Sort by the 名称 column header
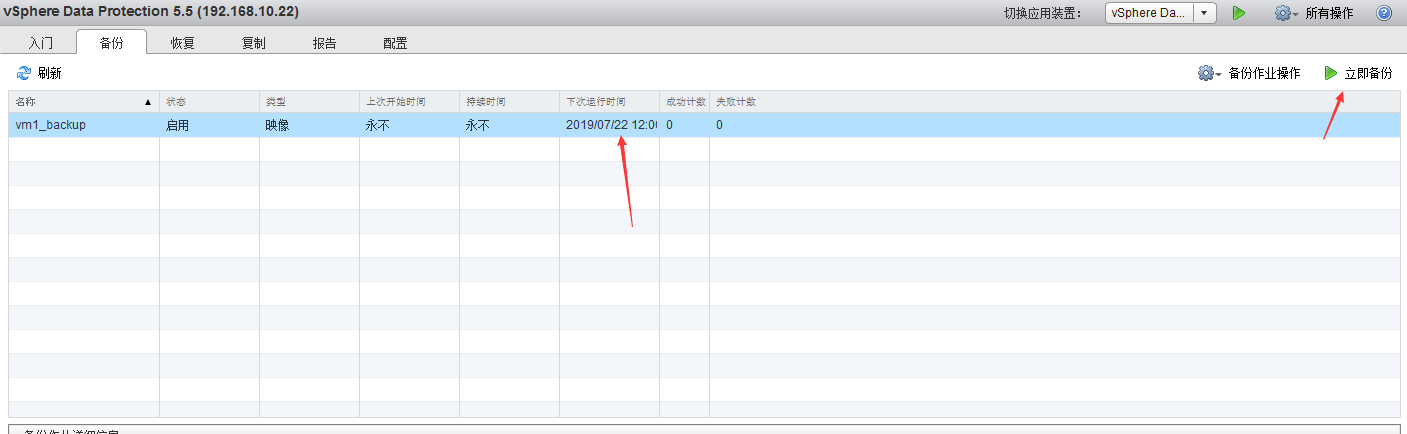 (84, 102)
